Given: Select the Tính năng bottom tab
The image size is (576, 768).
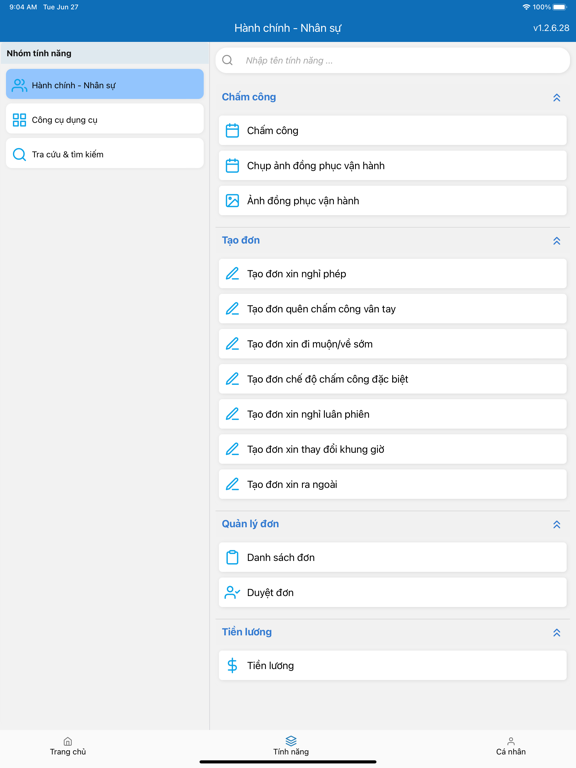Looking at the screenshot, I should click(291, 746).
